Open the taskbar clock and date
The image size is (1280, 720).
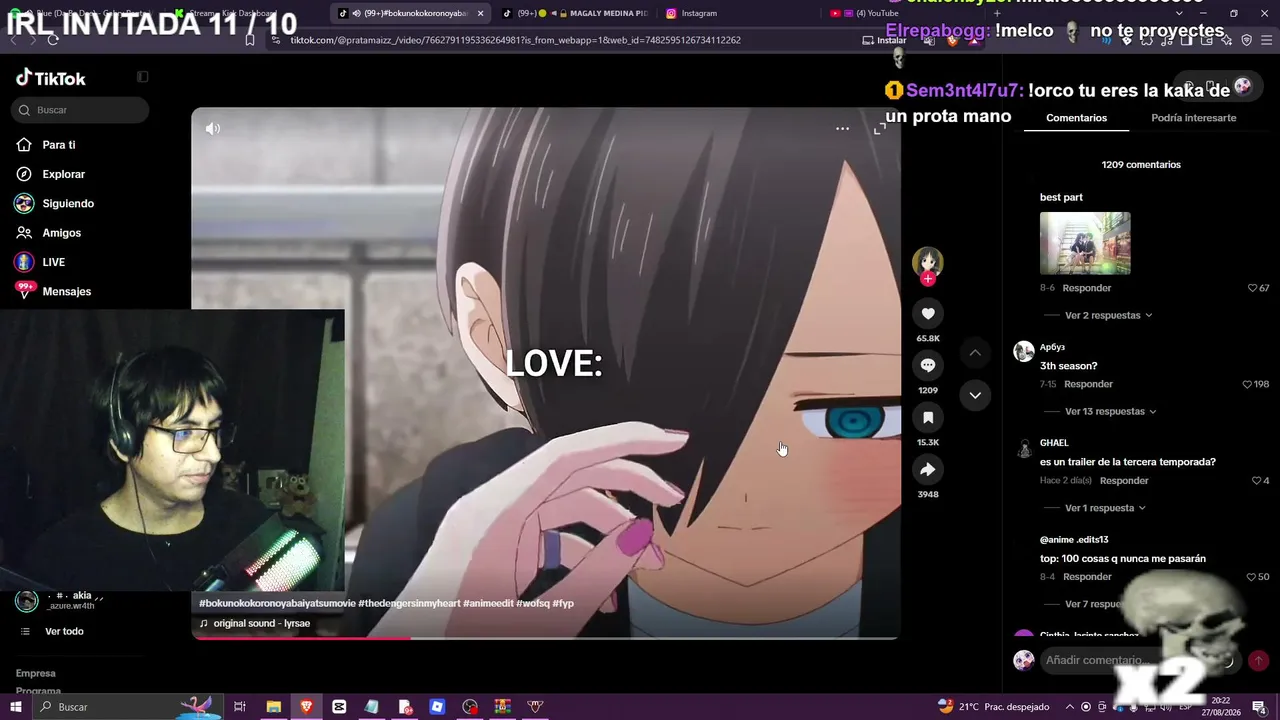1222,707
